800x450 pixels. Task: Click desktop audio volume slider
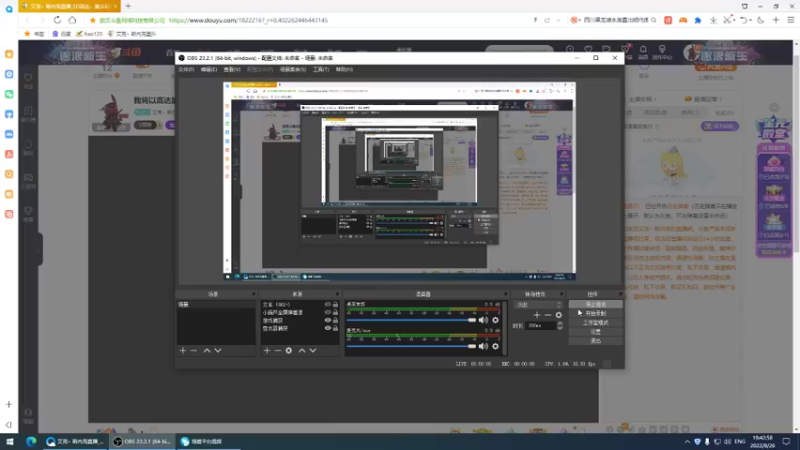pyautogui.click(x=411, y=320)
